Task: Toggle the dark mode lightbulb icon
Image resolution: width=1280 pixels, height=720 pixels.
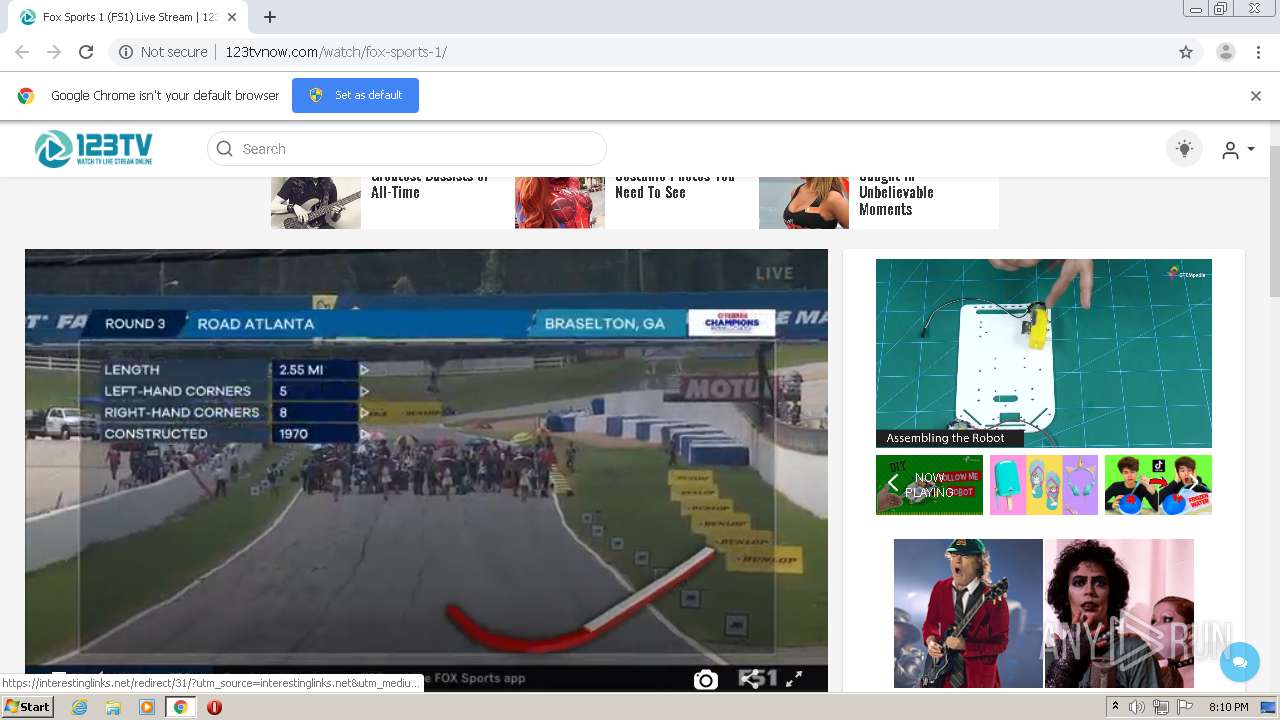Action: pos(1184,149)
